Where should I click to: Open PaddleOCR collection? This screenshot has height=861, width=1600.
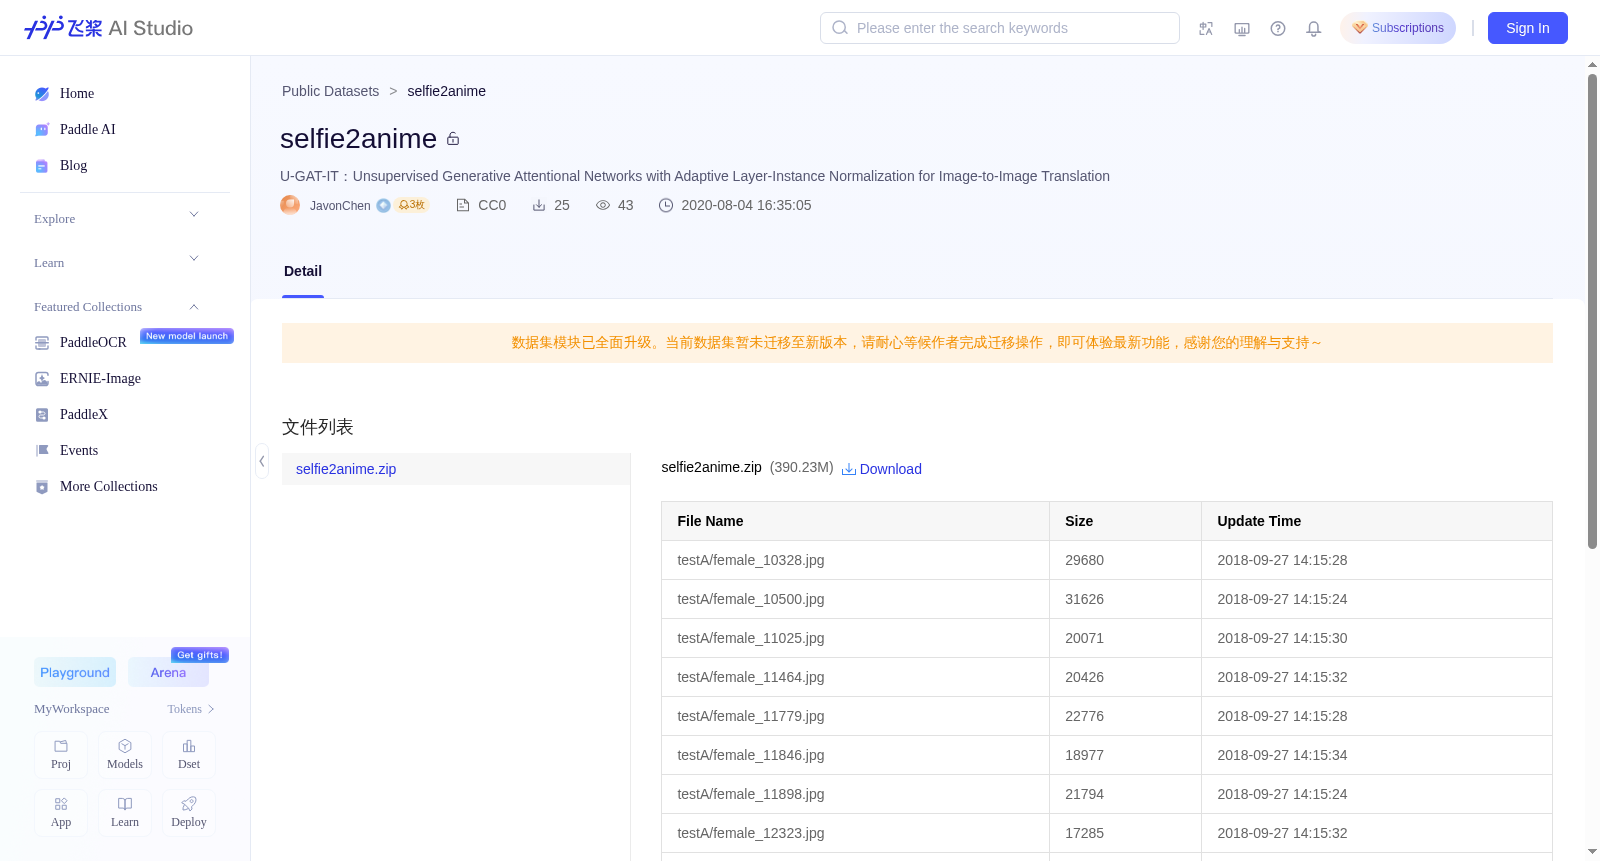93,343
